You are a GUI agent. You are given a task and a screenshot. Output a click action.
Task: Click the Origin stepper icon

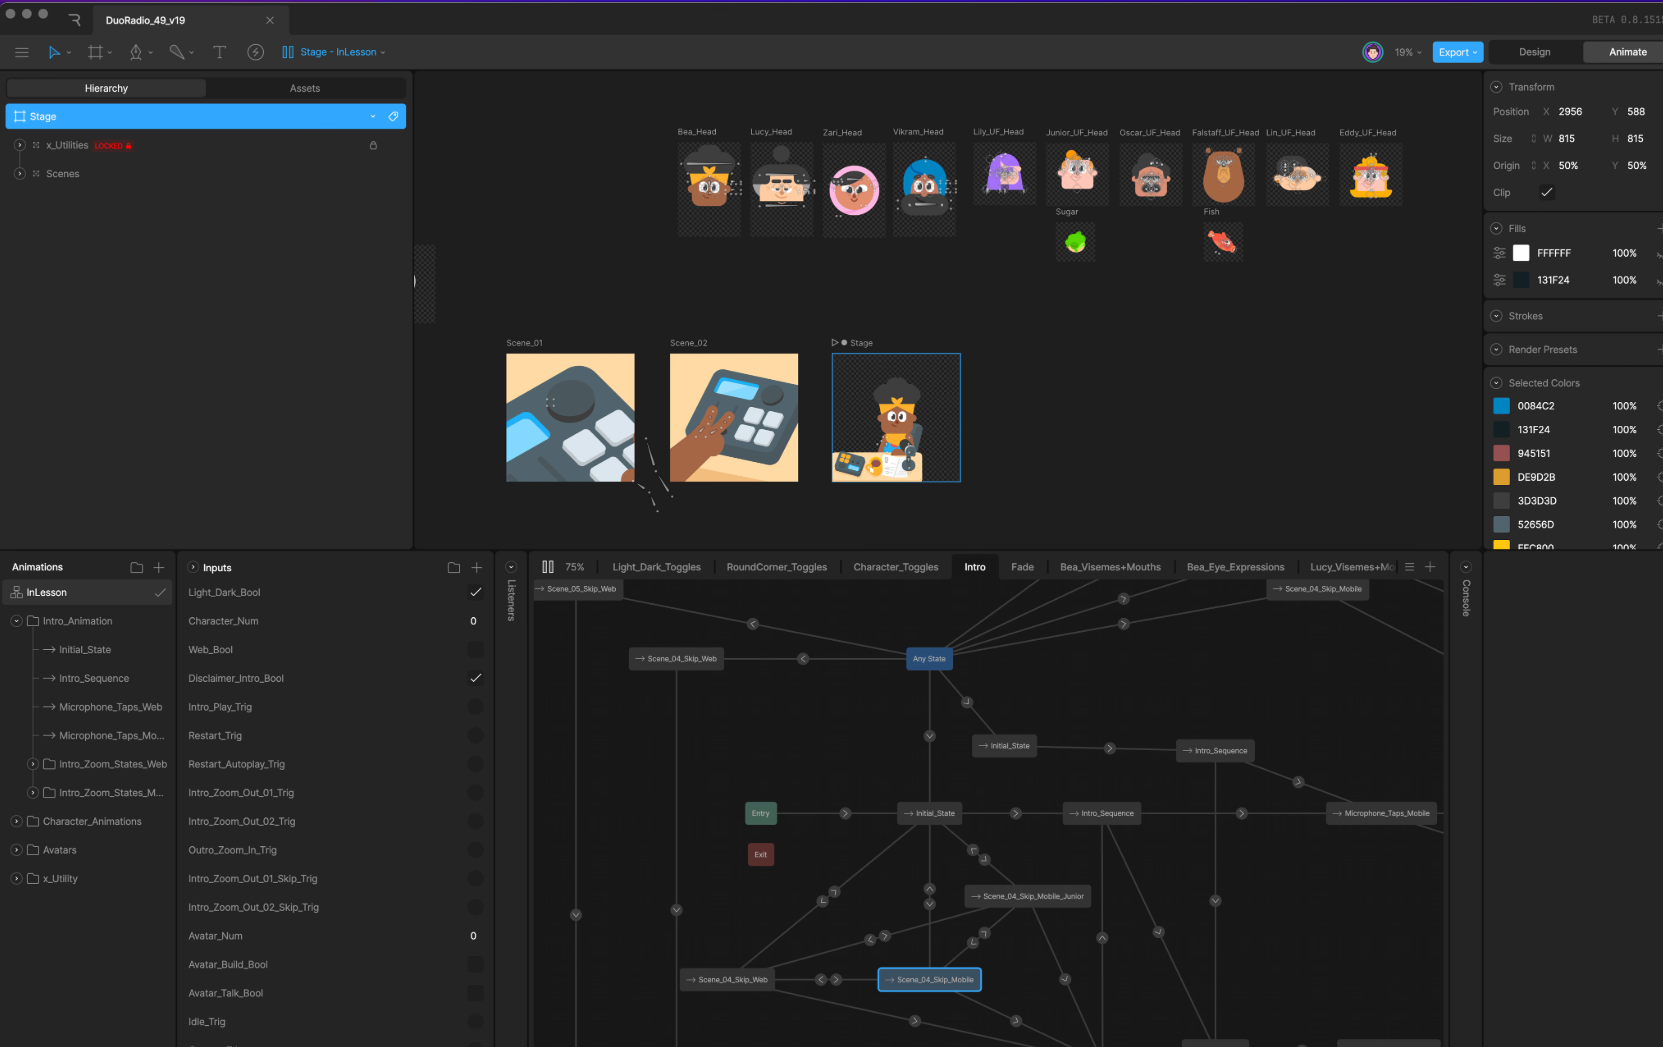coord(1533,166)
